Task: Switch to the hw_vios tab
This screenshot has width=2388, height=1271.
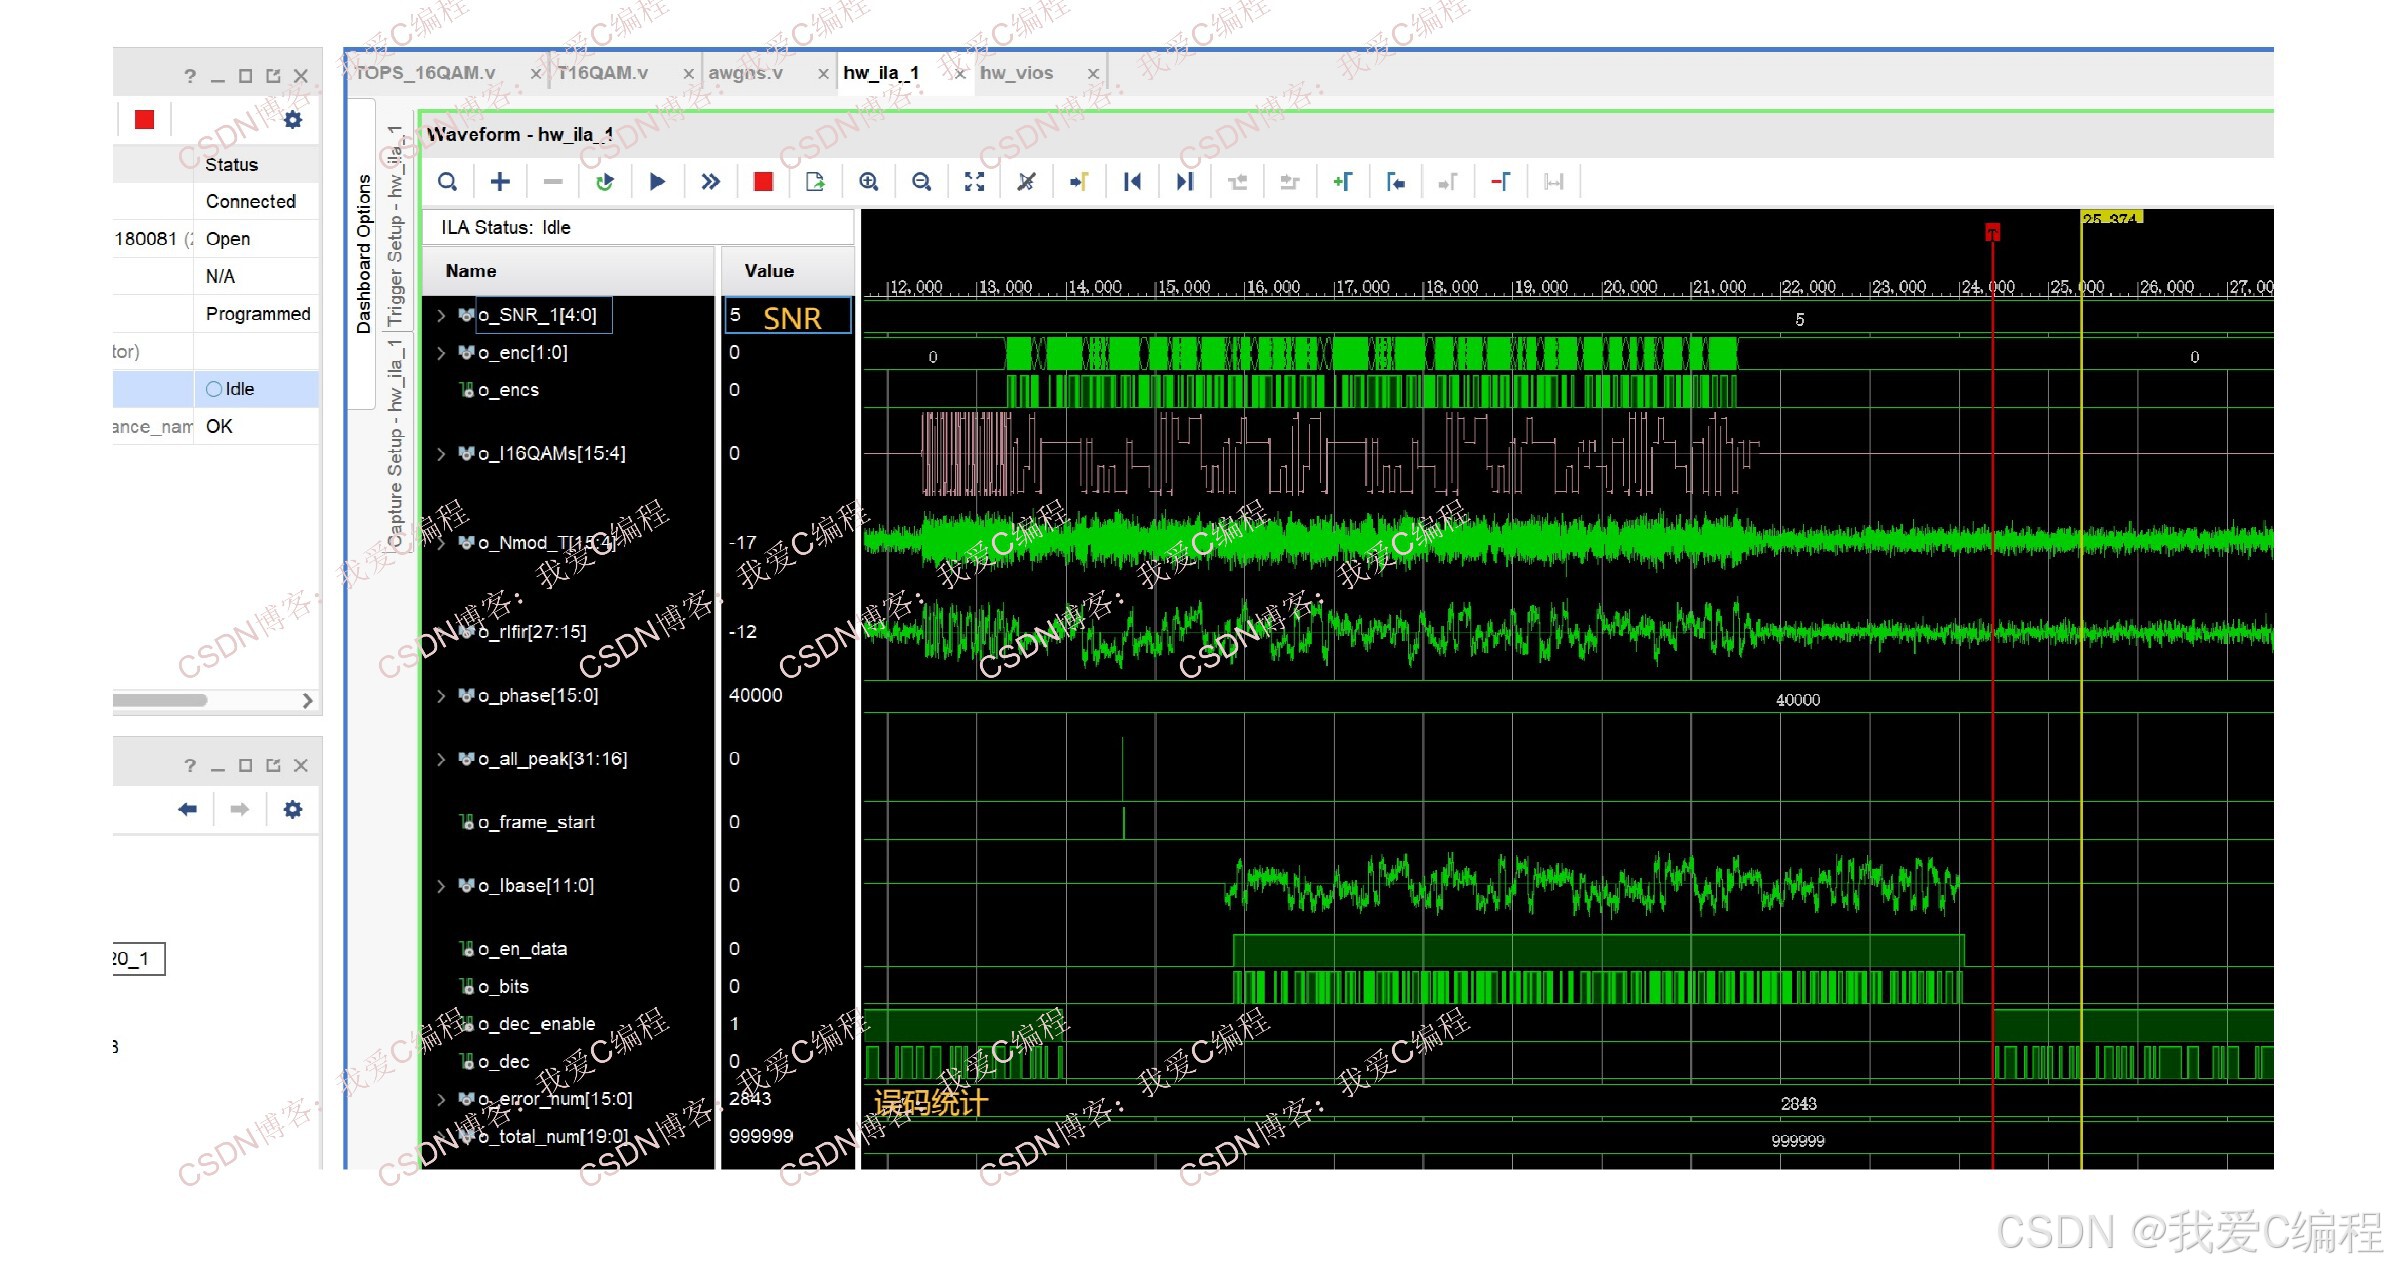Action: pos(1016,73)
